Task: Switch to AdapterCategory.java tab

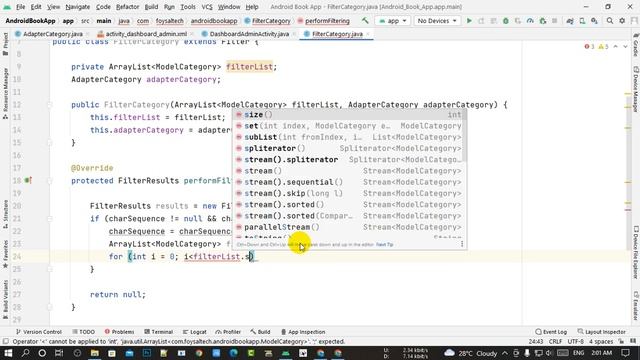Action: click(x=53, y=34)
